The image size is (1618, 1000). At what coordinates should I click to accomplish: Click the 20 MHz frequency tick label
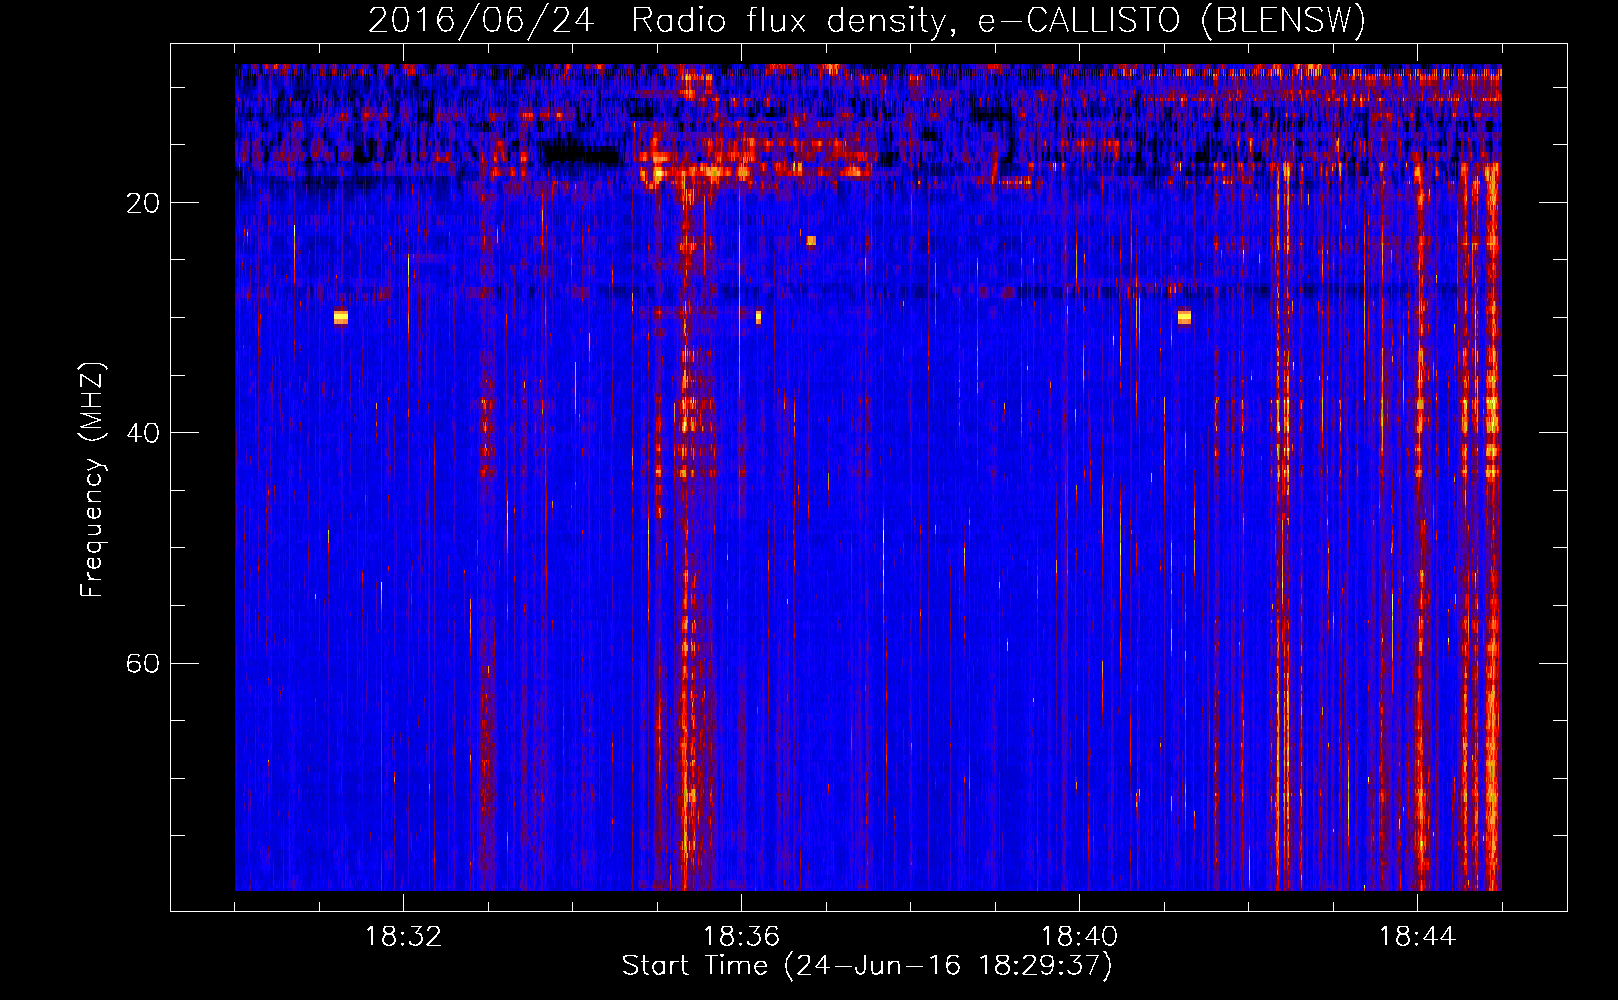(143, 203)
